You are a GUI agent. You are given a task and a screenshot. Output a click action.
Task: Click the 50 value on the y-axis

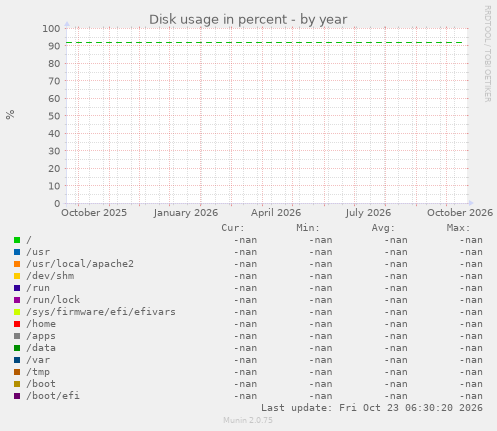coord(54,116)
